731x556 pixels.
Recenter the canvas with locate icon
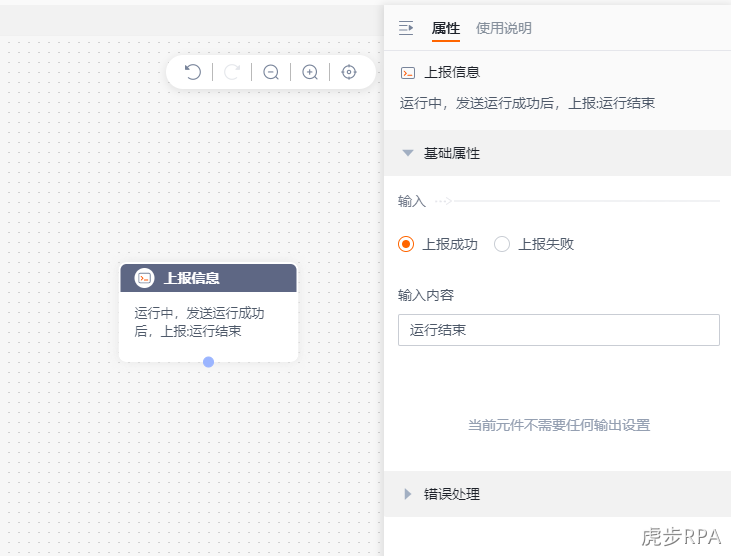coord(349,72)
